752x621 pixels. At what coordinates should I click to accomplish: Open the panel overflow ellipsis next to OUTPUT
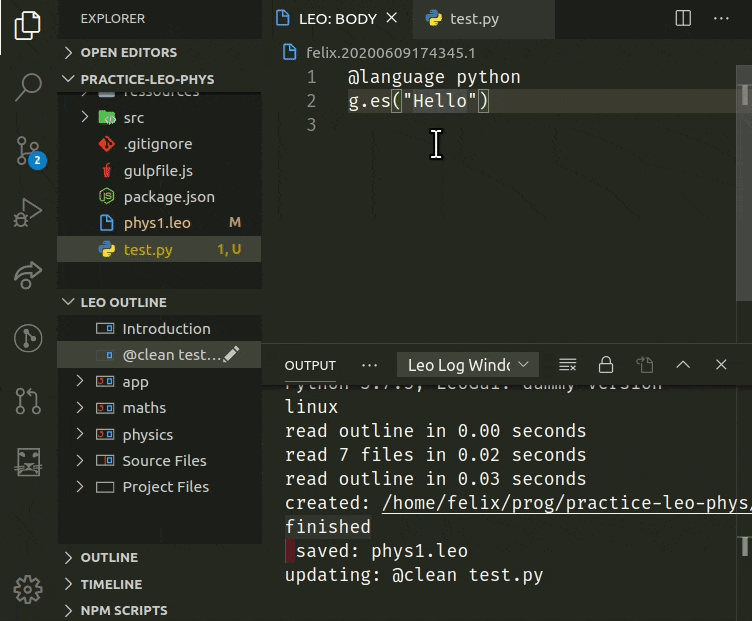click(x=369, y=365)
